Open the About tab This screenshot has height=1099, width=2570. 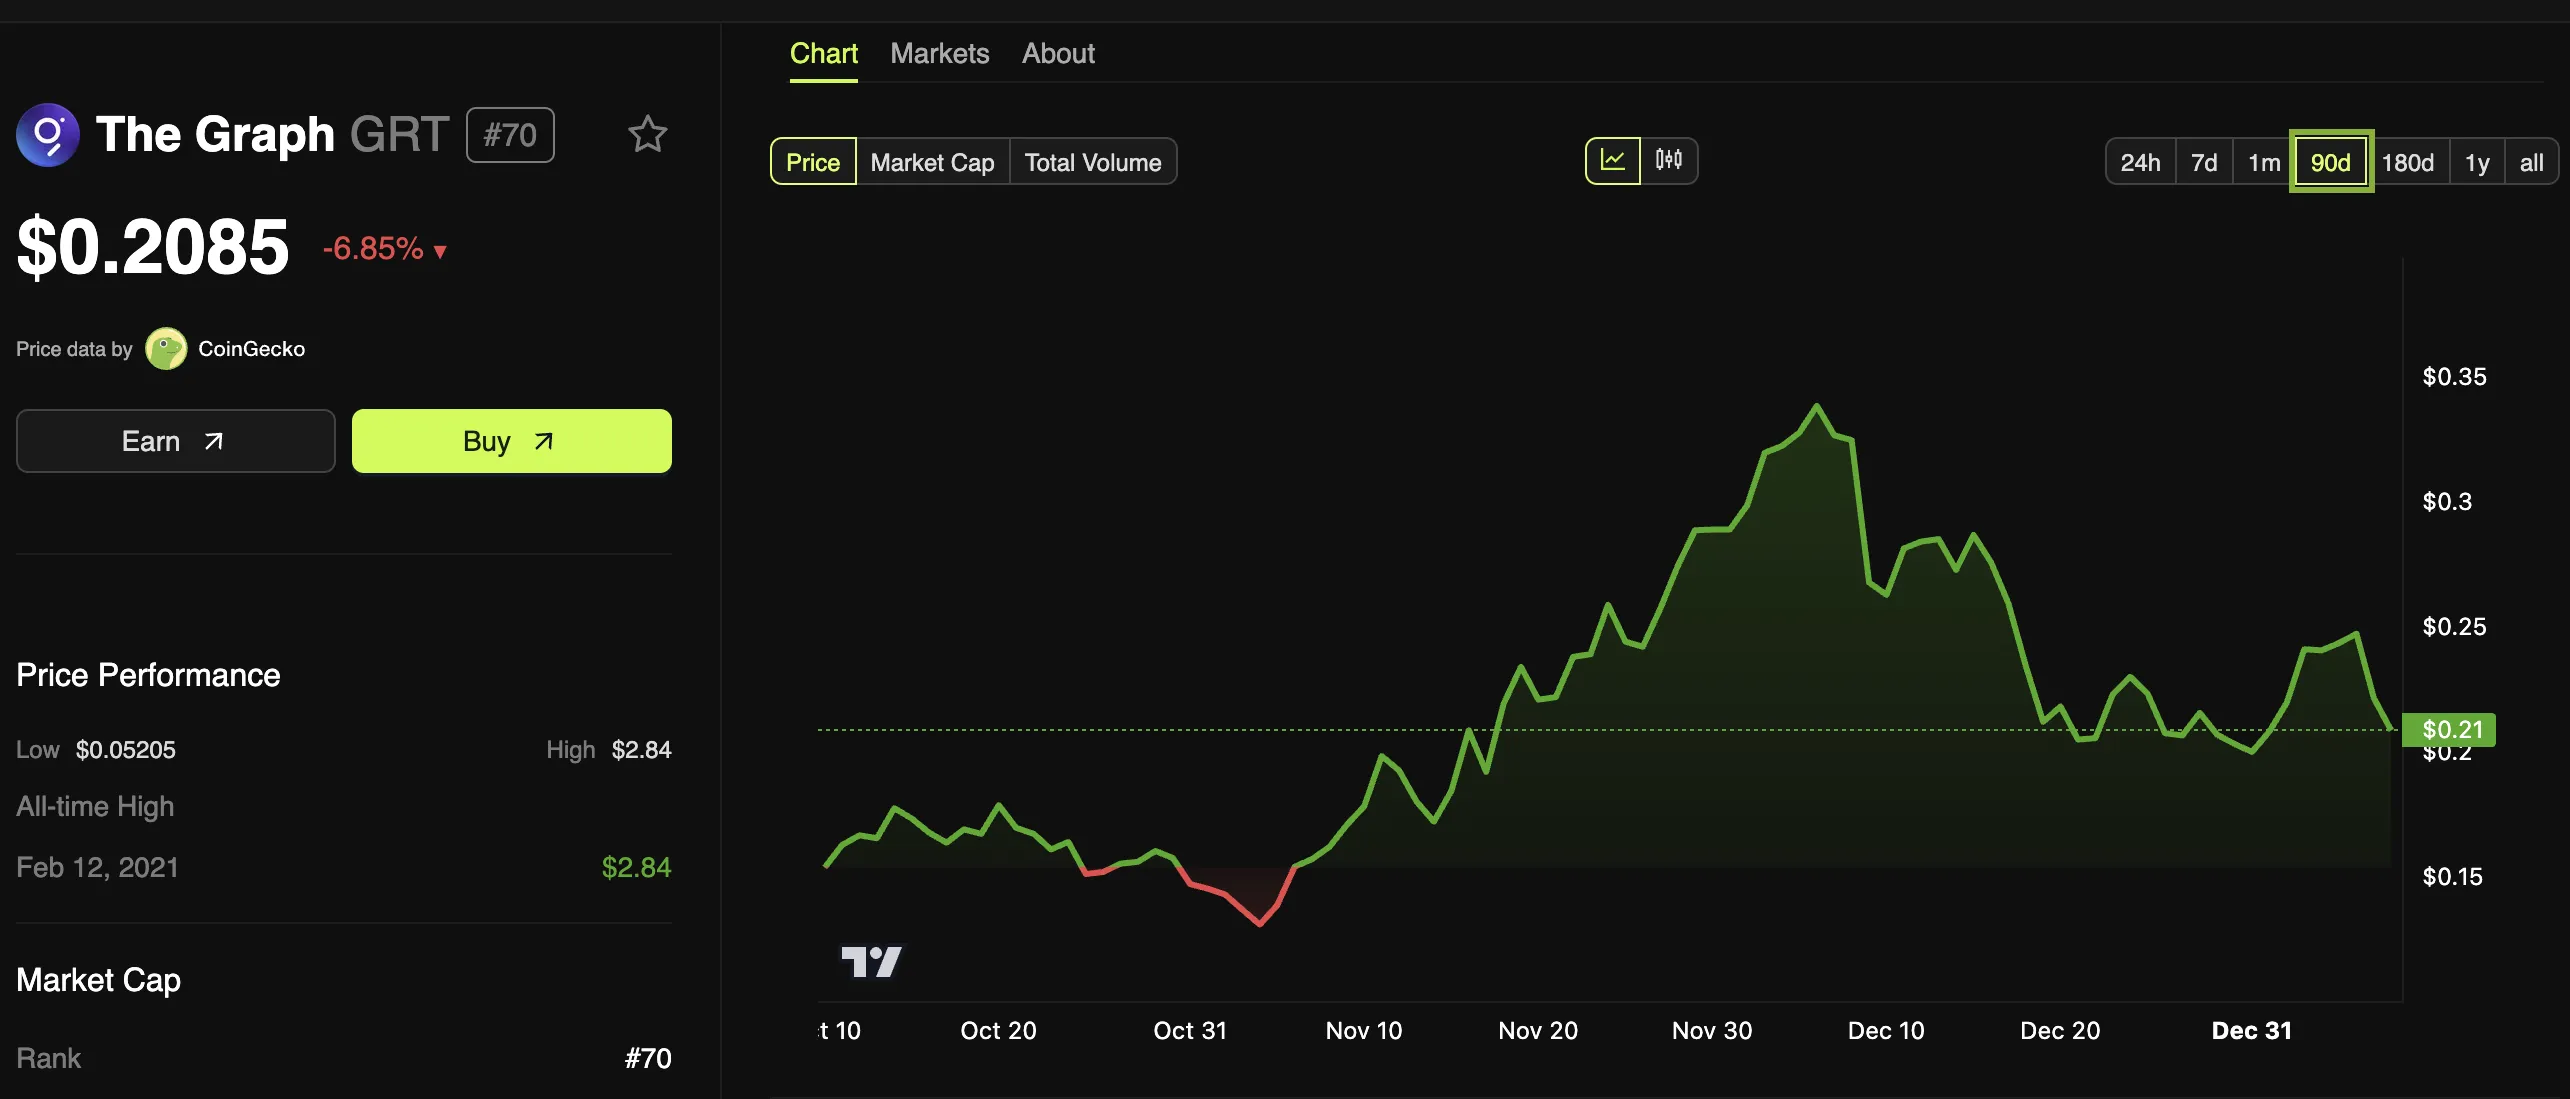pos(1058,53)
